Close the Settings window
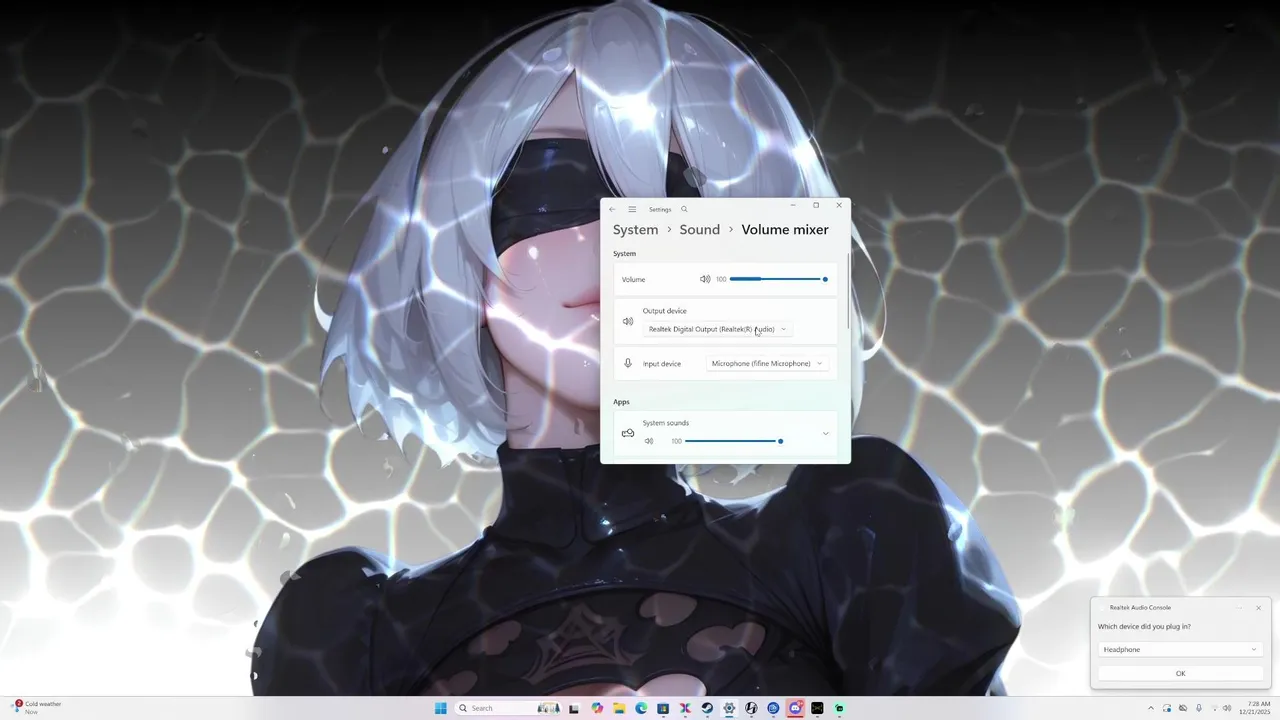This screenshot has width=1280, height=720. click(x=839, y=205)
